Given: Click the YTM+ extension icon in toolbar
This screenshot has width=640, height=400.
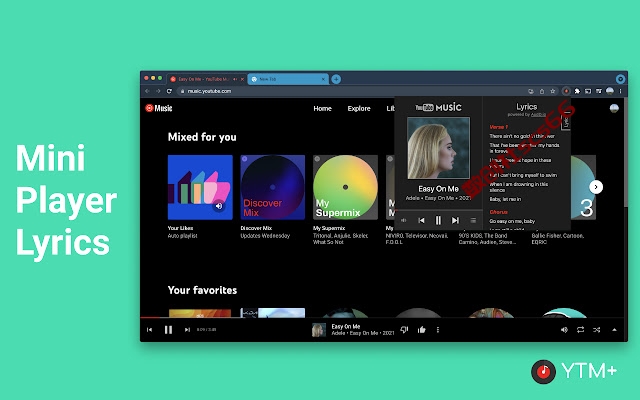Looking at the screenshot, I should pos(566,91).
